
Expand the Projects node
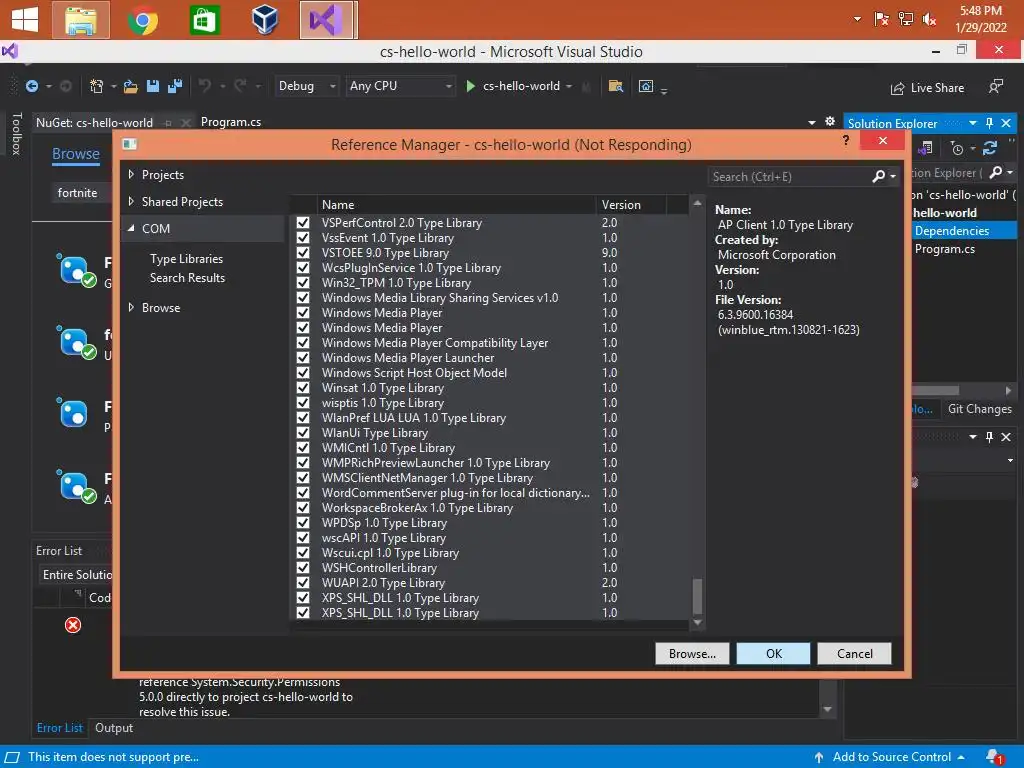coord(131,174)
